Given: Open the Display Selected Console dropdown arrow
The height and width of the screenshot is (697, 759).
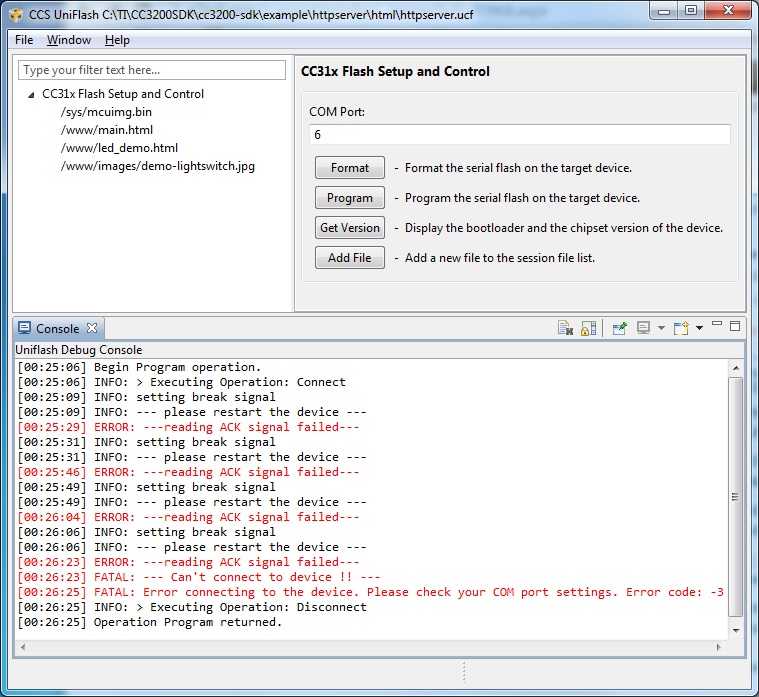Looking at the screenshot, I should point(661,328).
